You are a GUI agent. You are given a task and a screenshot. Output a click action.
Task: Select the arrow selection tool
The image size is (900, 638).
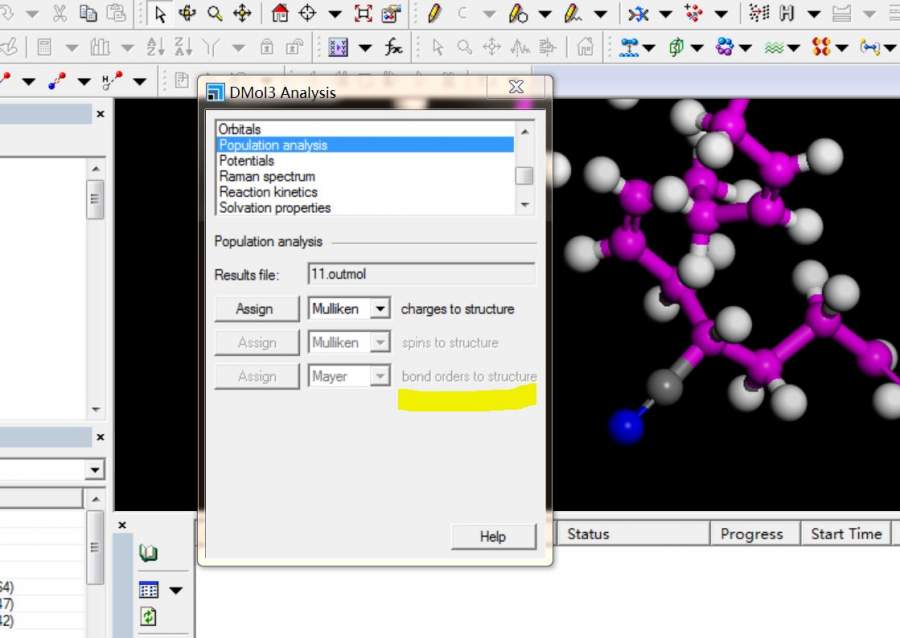click(161, 14)
